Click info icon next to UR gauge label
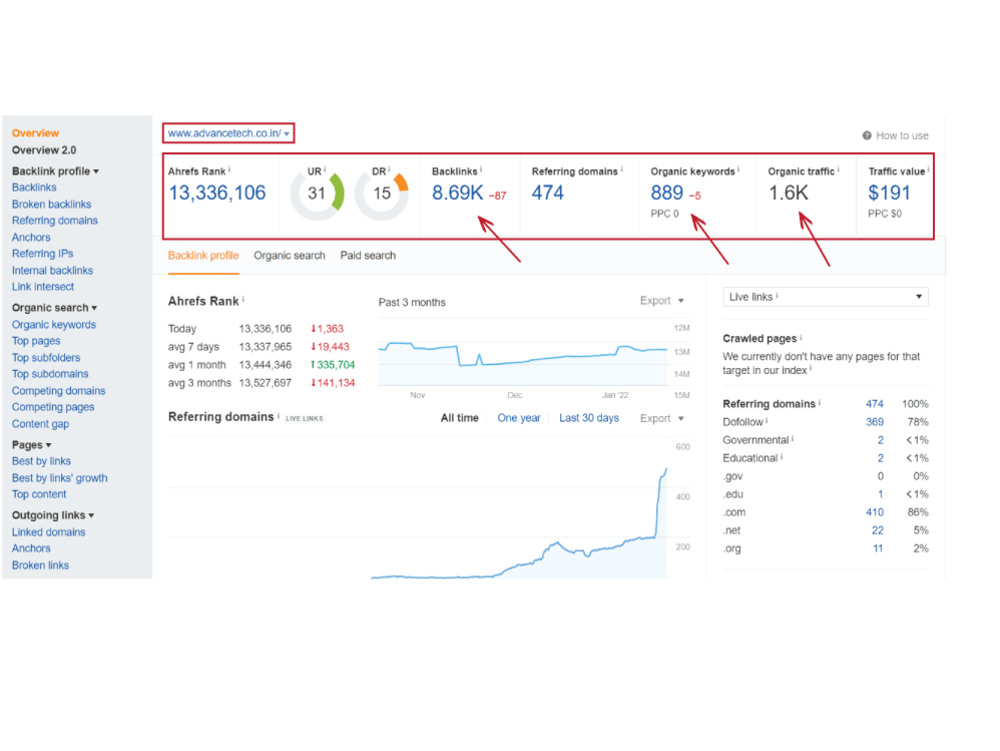Image resolution: width=1000 pixels, height=751 pixels. (x=325, y=170)
